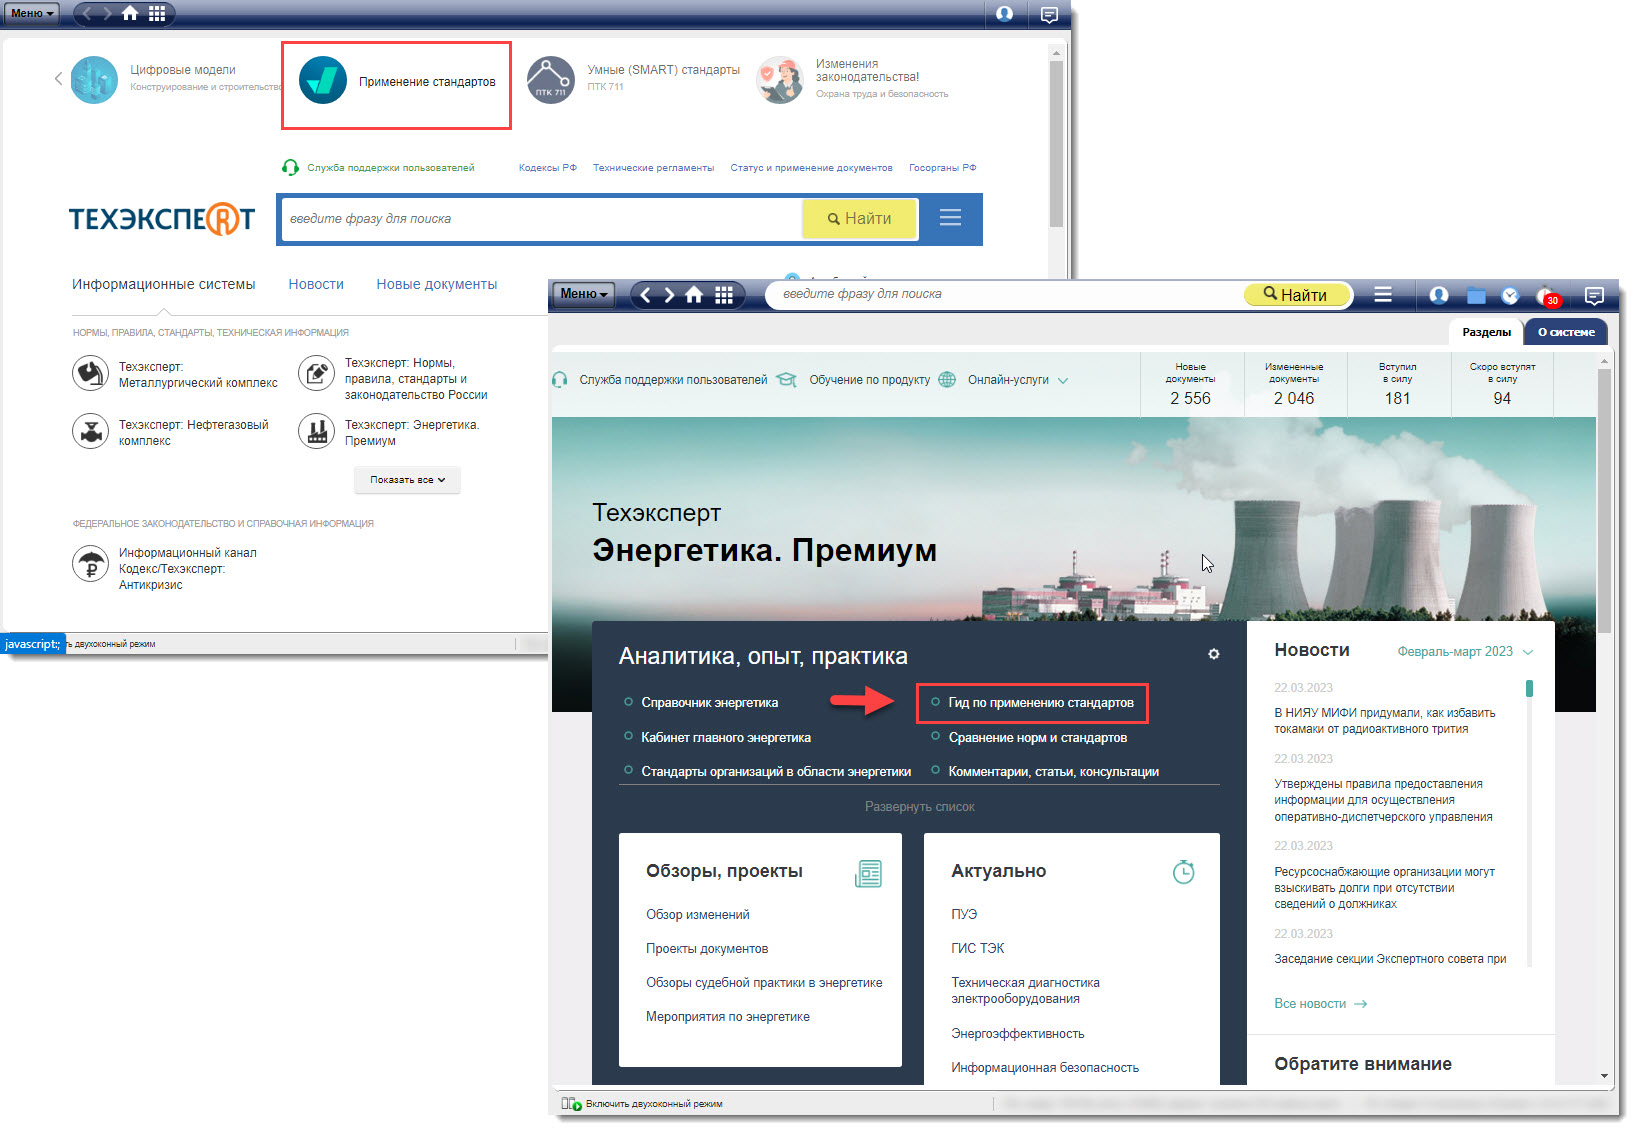Click the Антикризис umbrella ruble icon
This screenshot has width=1634, height=1130.
coord(90,564)
